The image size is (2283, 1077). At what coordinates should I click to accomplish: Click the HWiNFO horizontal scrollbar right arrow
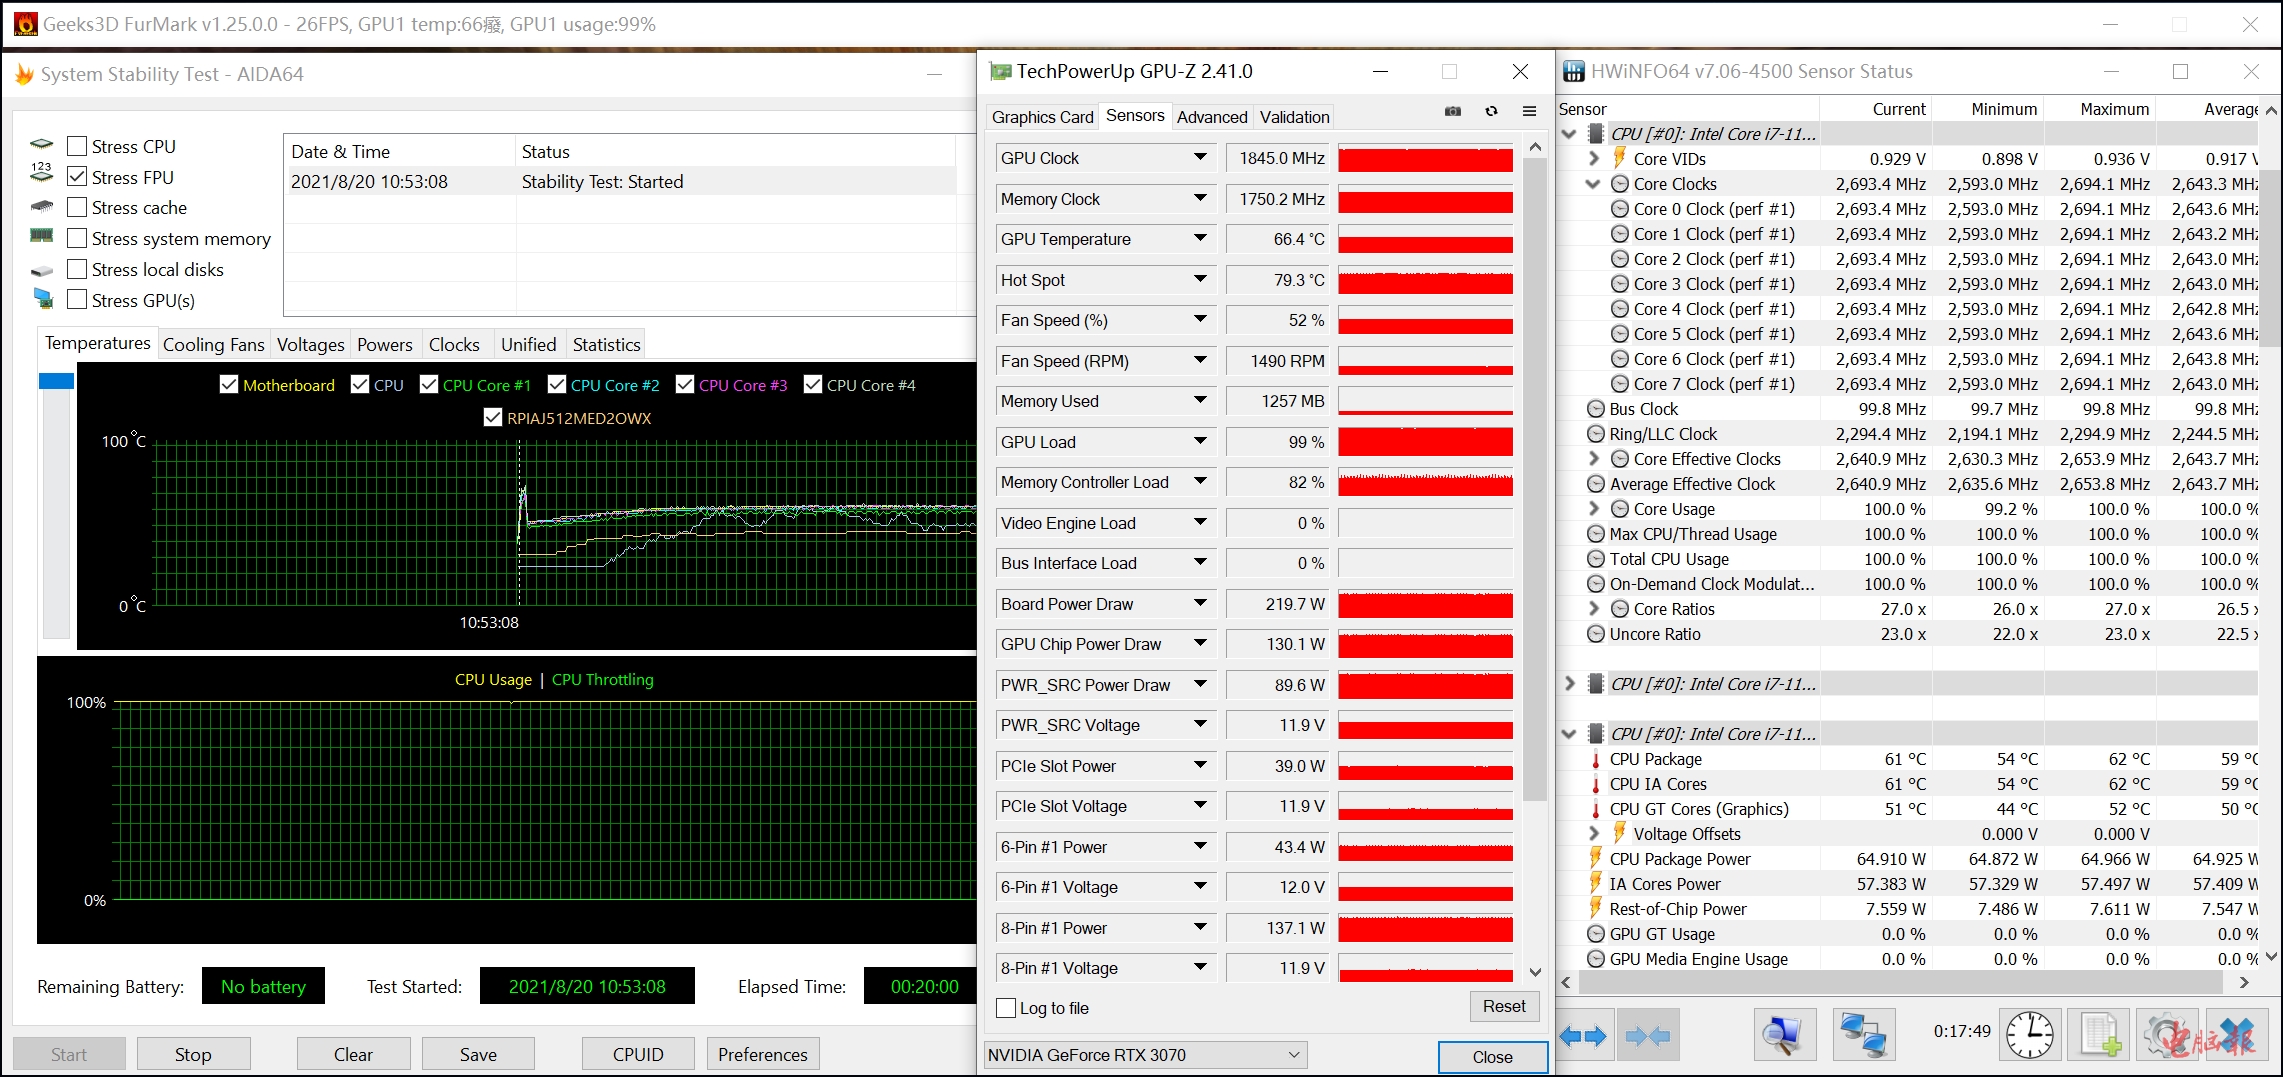[x=2244, y=983]
